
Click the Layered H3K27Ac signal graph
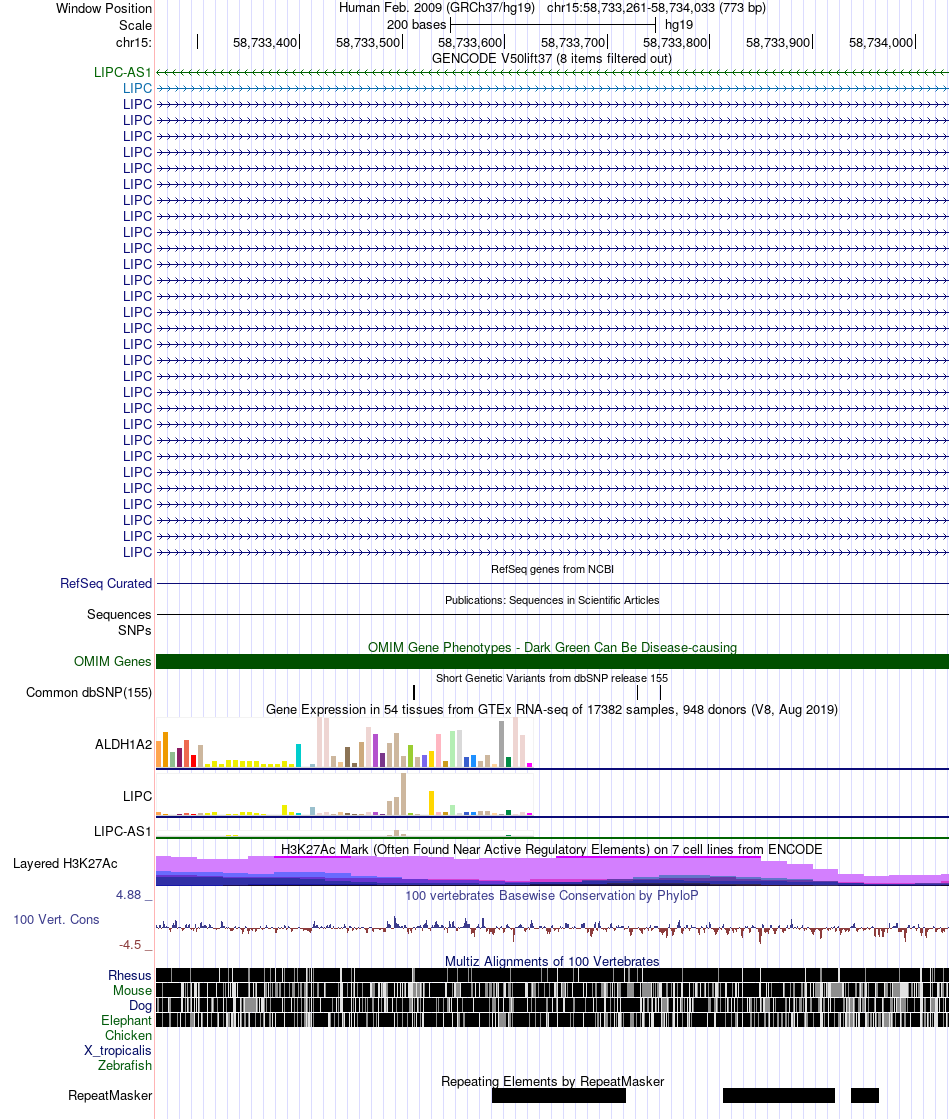click(x=552, y=871)
